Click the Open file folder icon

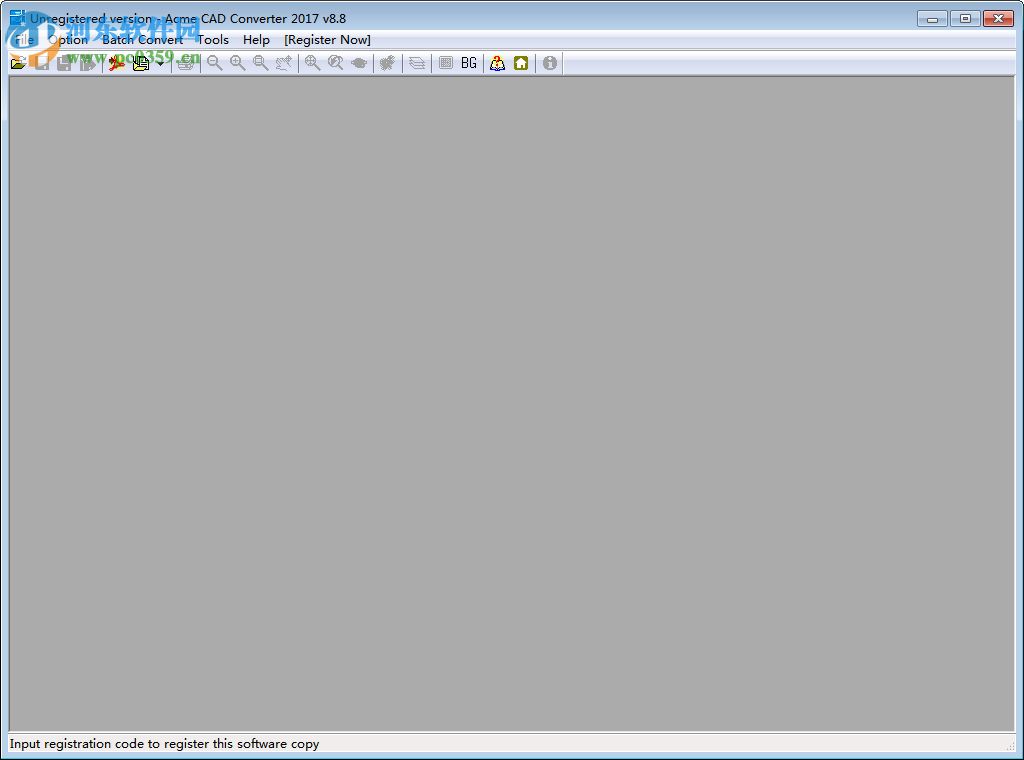(18, 63)
